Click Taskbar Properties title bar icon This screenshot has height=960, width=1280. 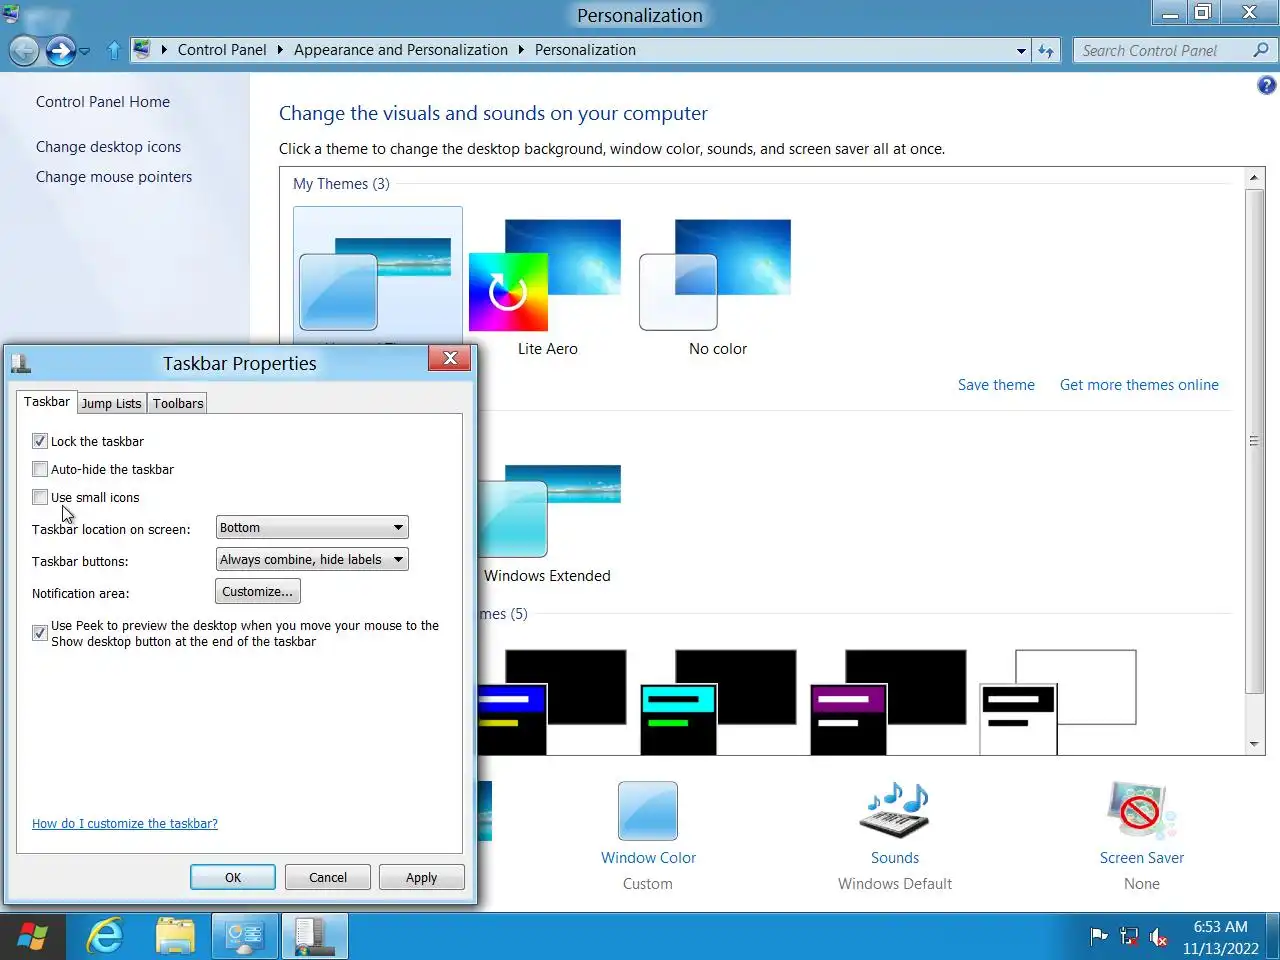pos(21,363)
